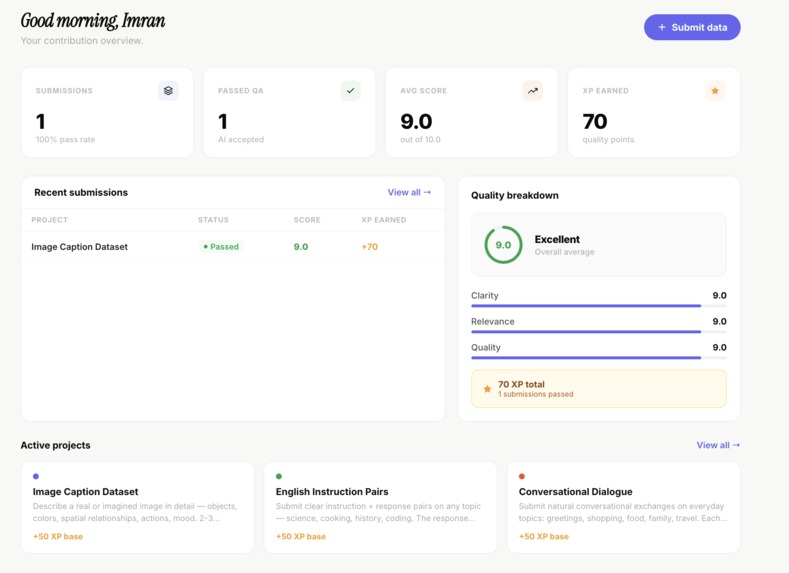
Task: Click the Passed status badge
Action: 221,247
